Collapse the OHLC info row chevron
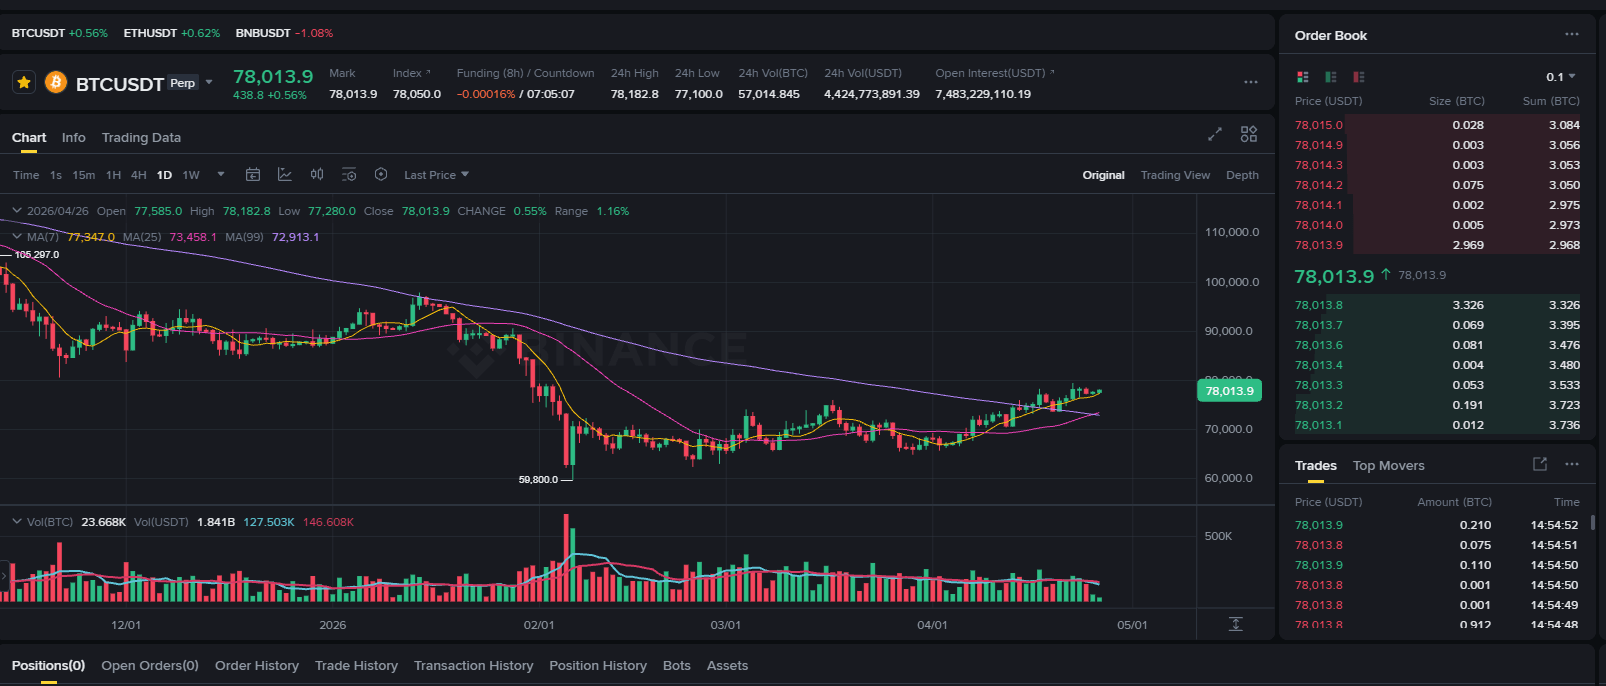This screenshot has height=686, width=1606. (x=17, y=211)
